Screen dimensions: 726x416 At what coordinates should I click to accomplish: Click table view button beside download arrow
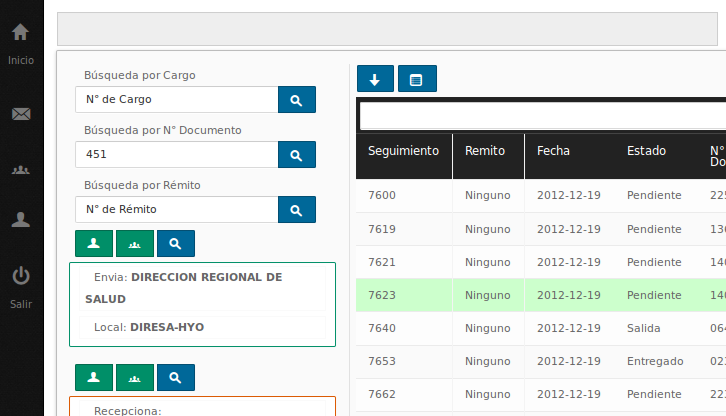417,79
